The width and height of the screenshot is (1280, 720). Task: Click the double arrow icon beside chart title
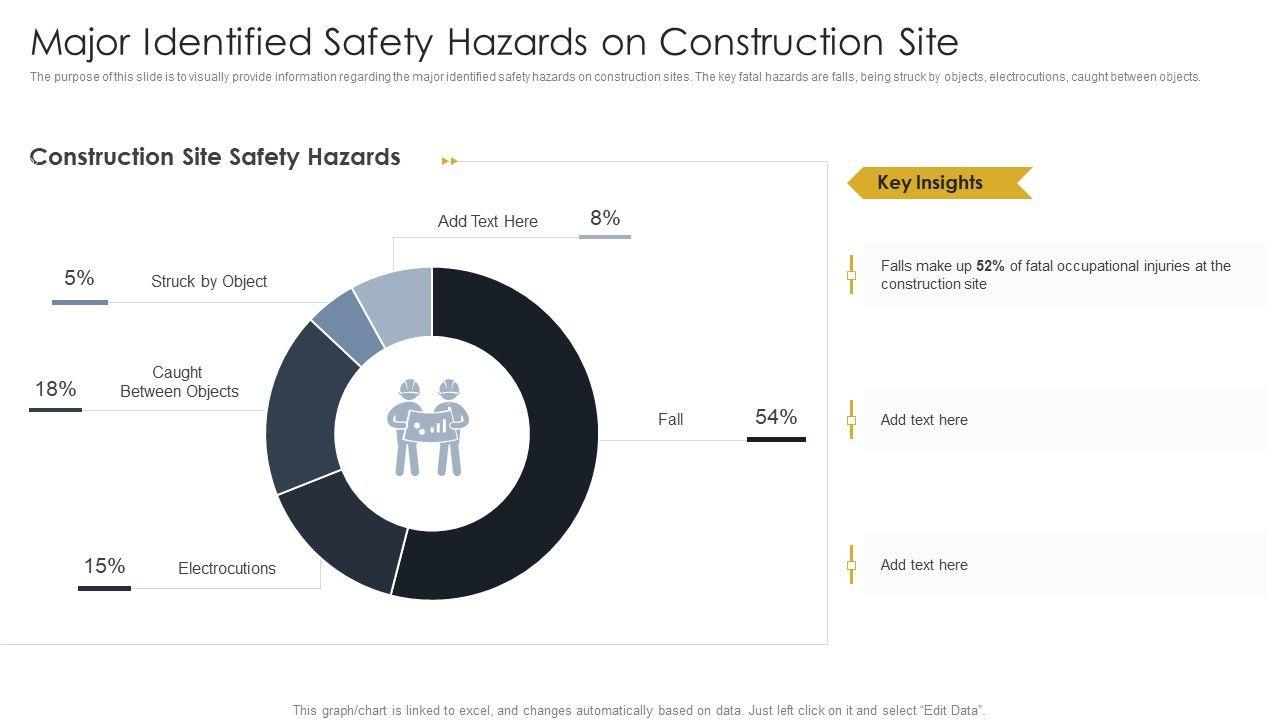pyautogui.click(x=450, y=161)
